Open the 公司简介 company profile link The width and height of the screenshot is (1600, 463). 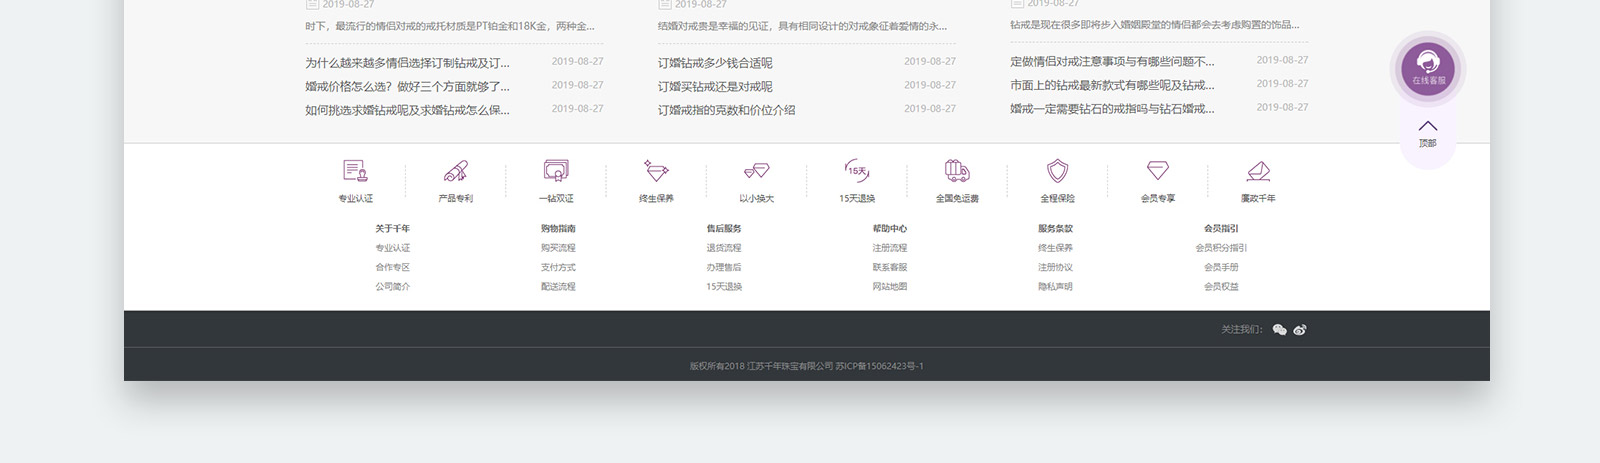(x=392, y=287)
